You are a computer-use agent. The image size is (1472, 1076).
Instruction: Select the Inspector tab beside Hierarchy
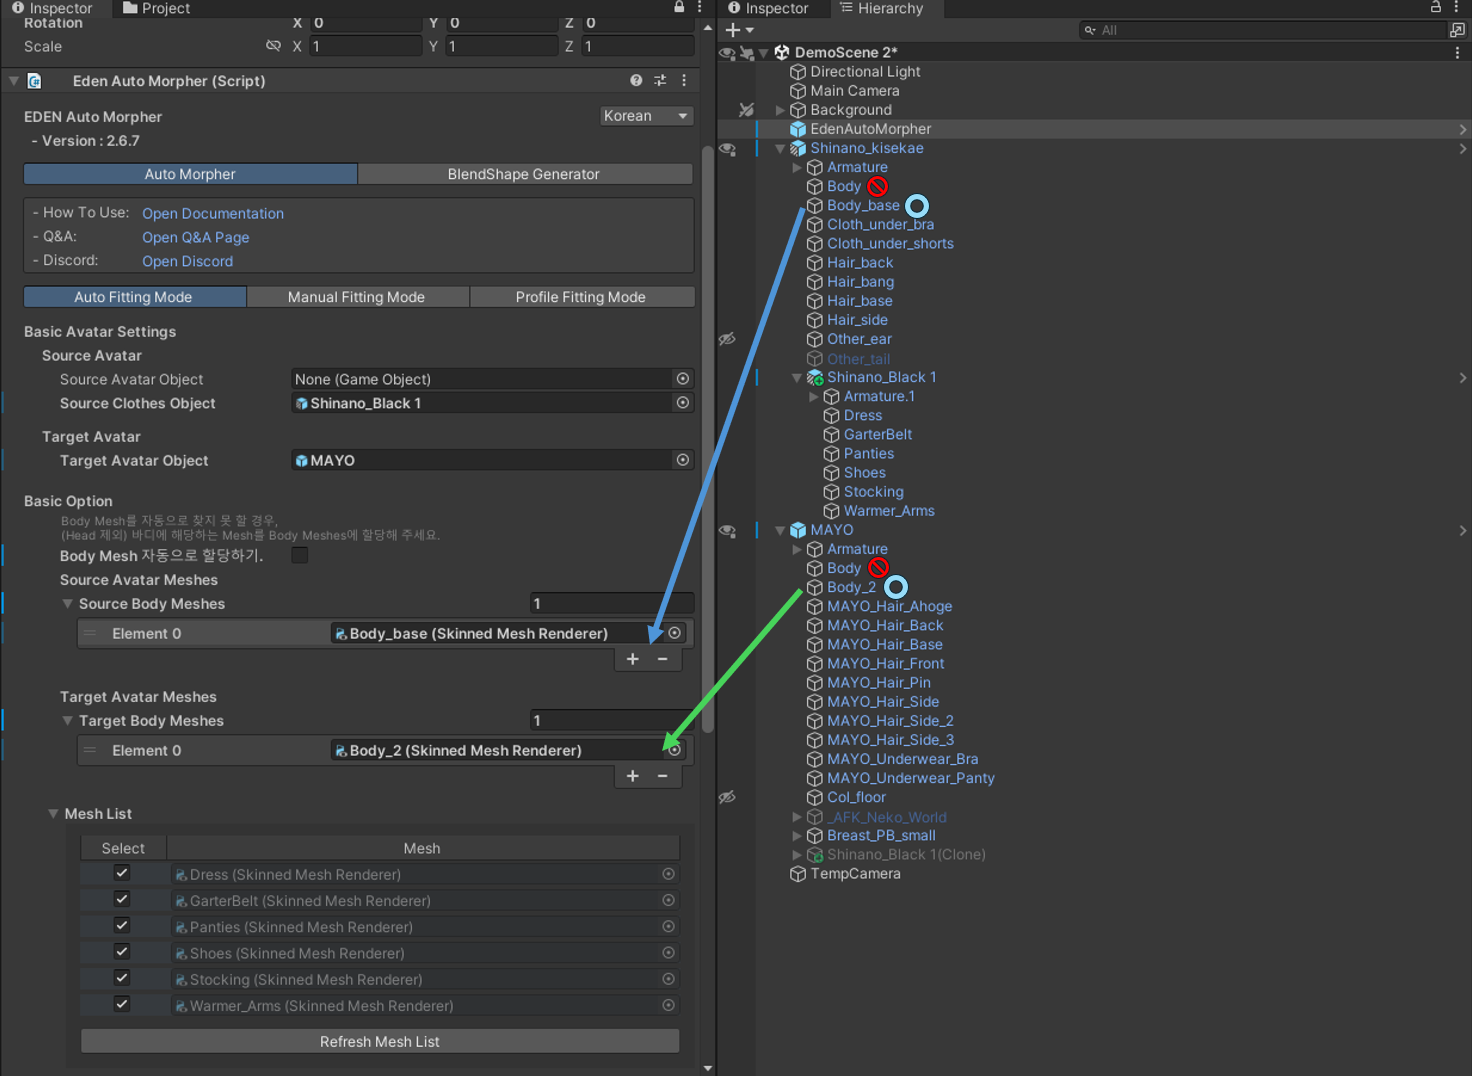coord(768,8)
